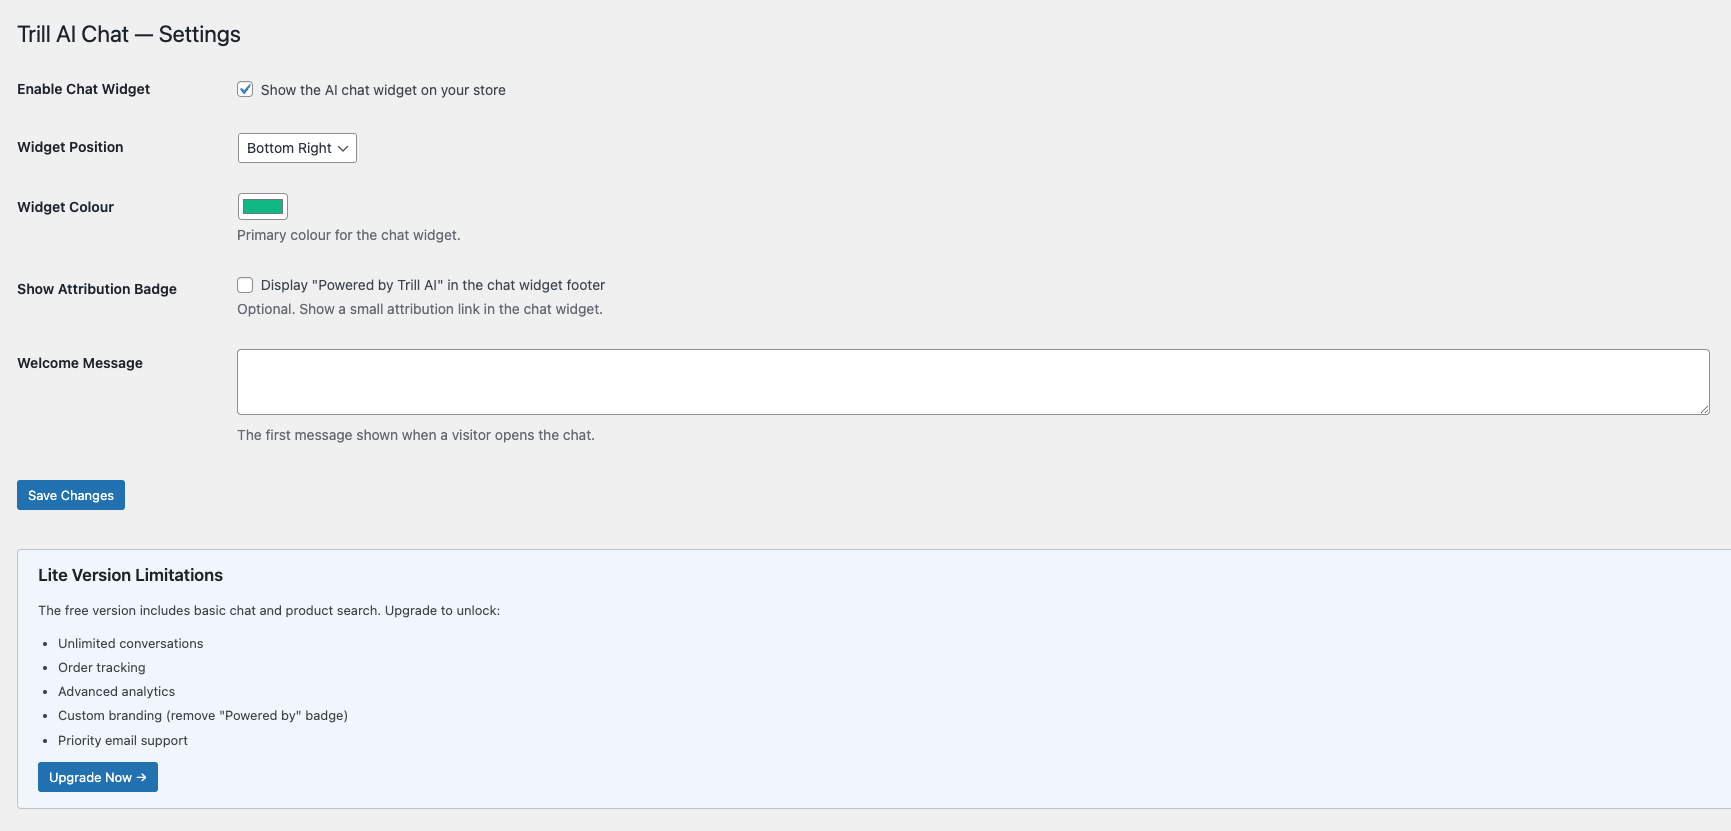Click the 'Custom branding' upgrade feature
Screen dimensions: 1731x831
[x=202, y=715]
